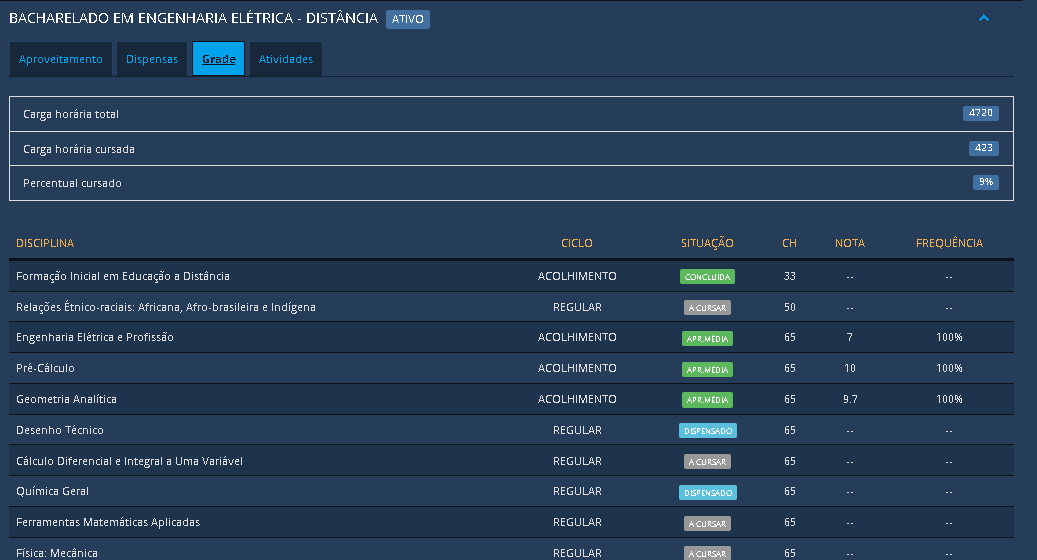Click APR.MÉDIA badge for Pré-Cálculo
This screenshot has height=560, width=1037.
click(x=707, y=369)
